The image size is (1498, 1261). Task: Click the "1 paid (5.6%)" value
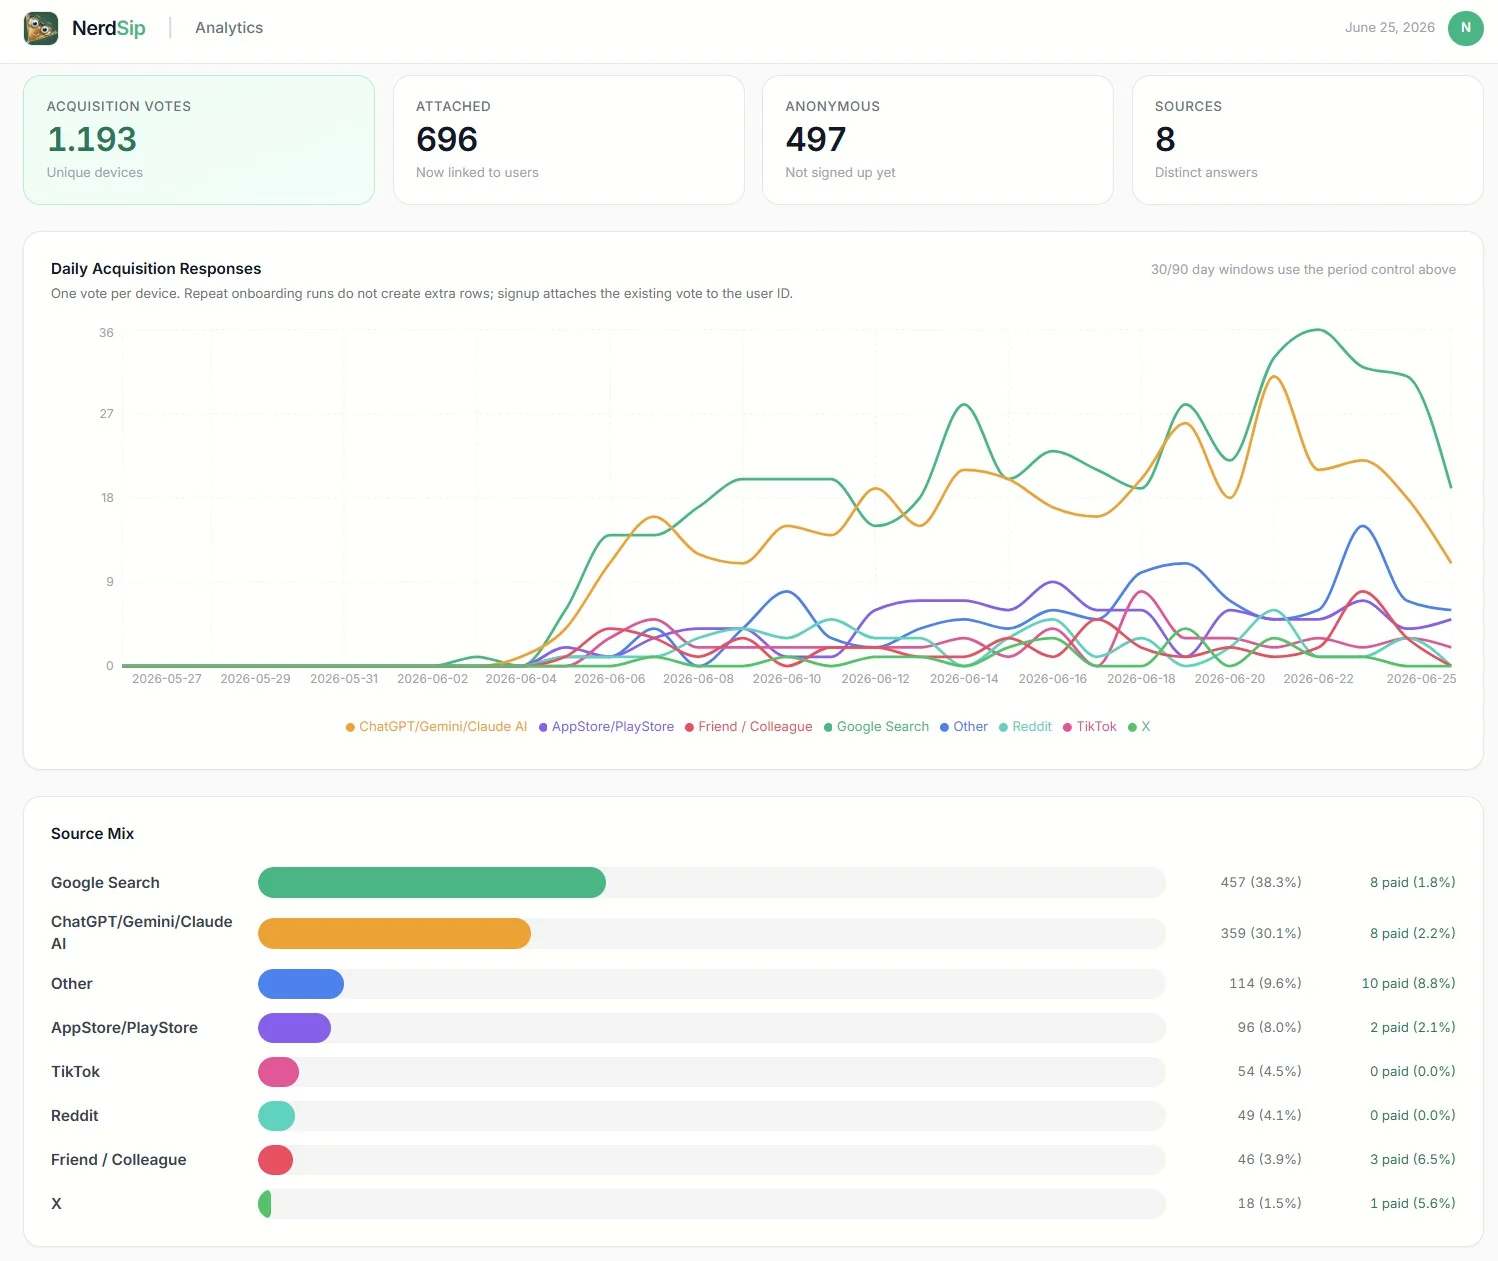point(1412,1204)
